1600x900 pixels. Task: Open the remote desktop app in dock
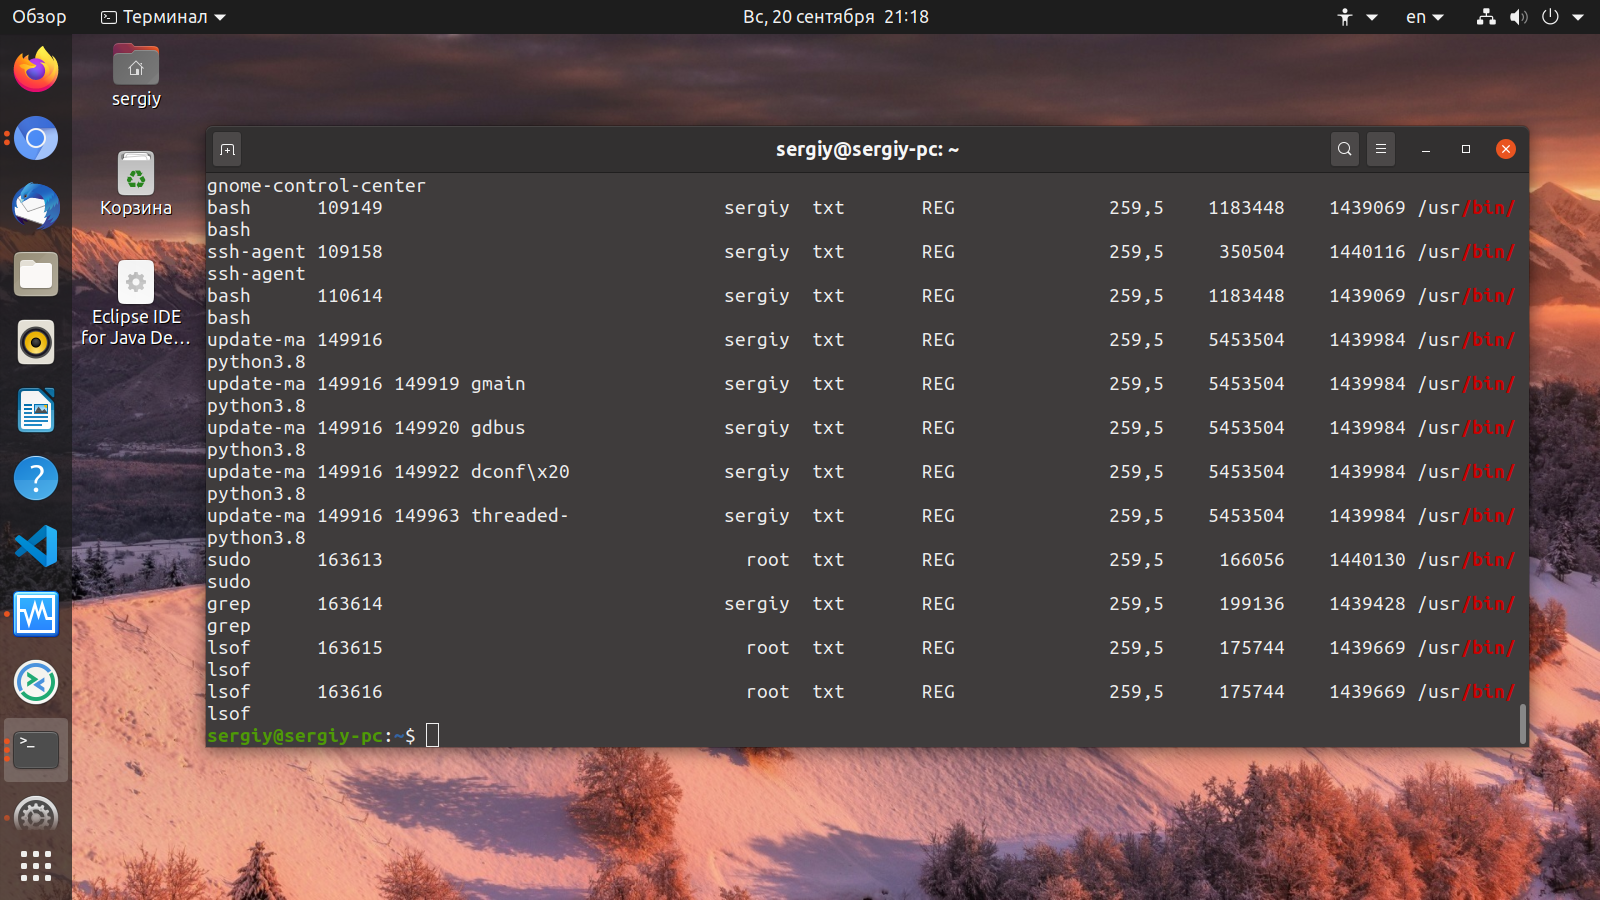click(36, 682)
